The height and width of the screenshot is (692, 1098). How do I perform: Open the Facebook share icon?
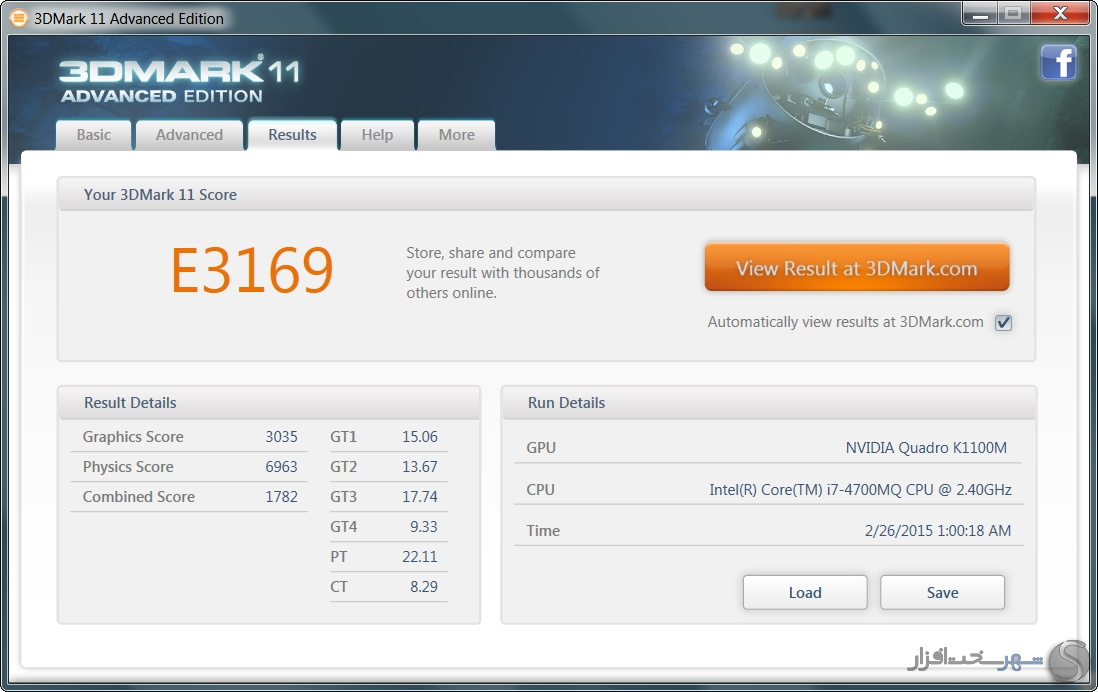pyautogui.click(x=1058, y=63)
